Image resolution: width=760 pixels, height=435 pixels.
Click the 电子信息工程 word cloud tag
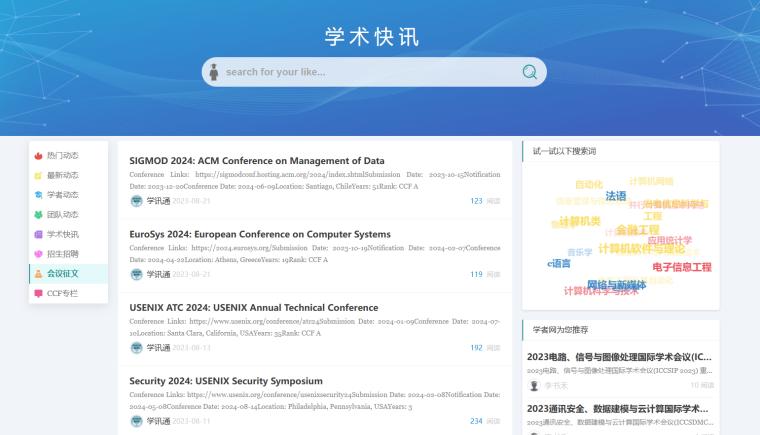681,267
